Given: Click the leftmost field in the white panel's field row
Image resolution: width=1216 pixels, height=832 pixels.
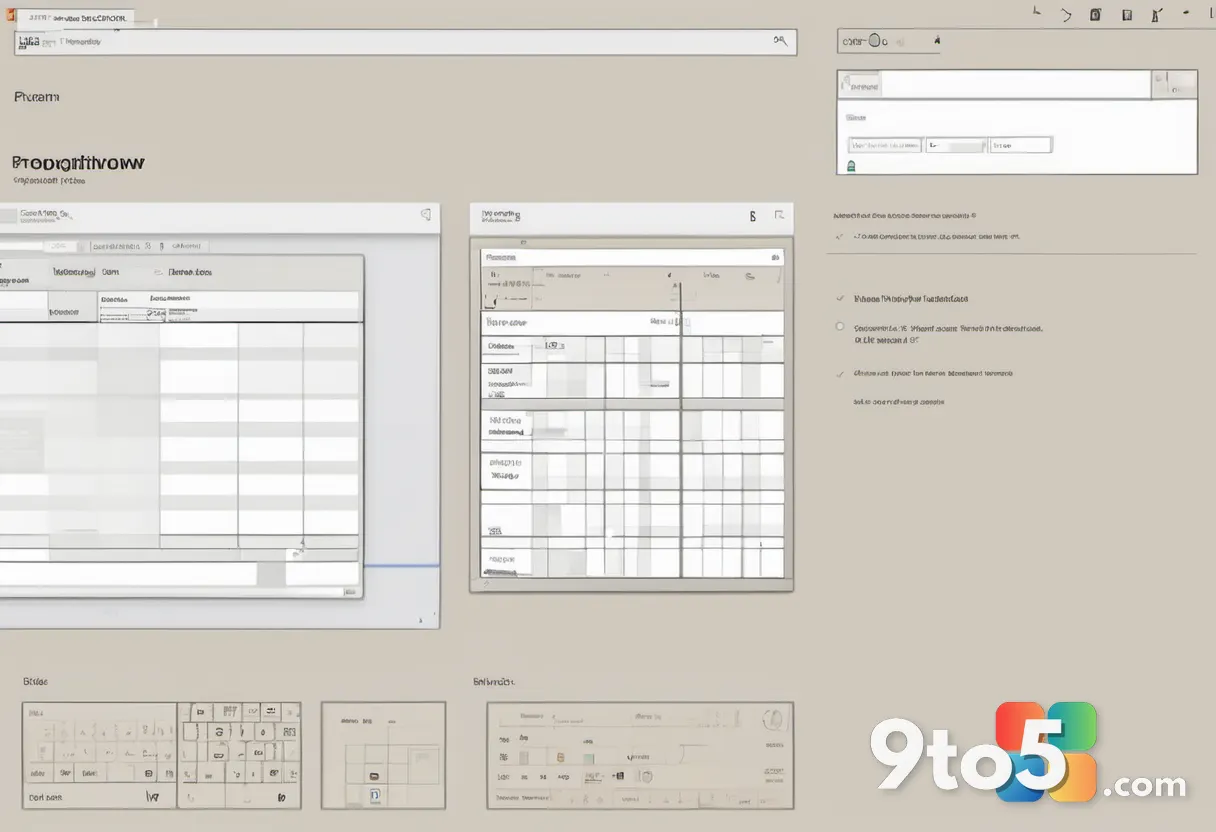Looking at the screenshot, I should click(x=884, y=145).
